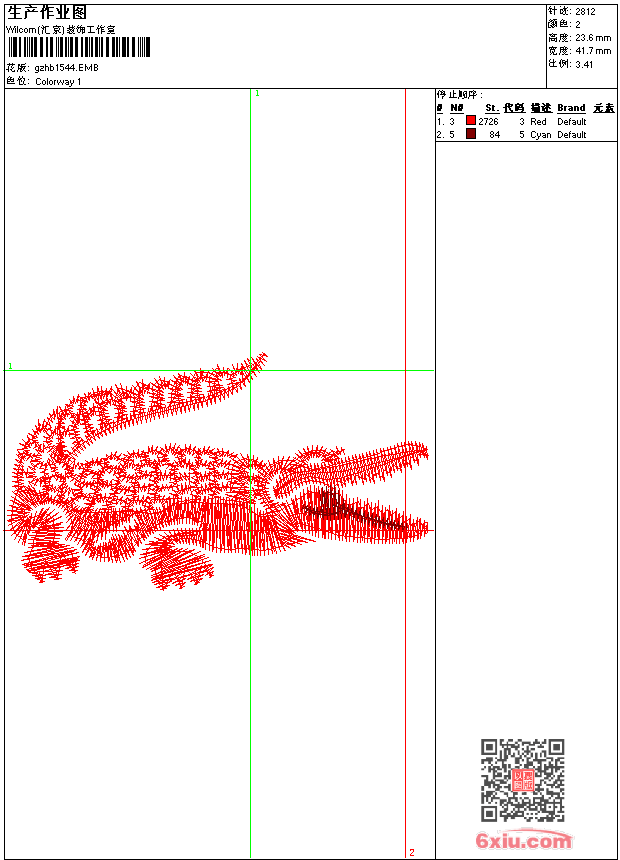Click the green '1' marker atop the vertical line
The image size is (620, 860).
pos(257,94)
